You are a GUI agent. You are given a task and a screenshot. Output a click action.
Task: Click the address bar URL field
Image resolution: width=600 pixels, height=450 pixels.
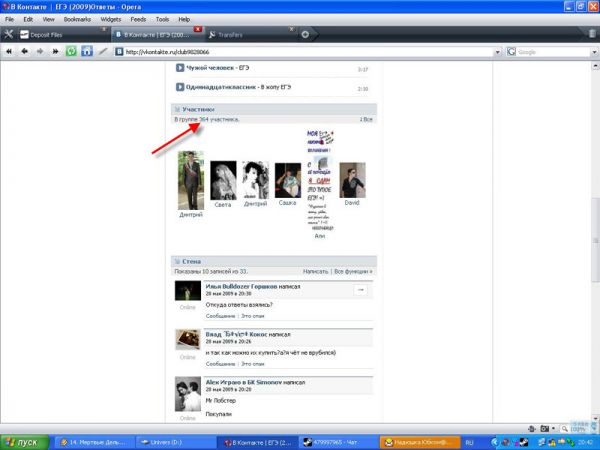(x=300, y=52)
